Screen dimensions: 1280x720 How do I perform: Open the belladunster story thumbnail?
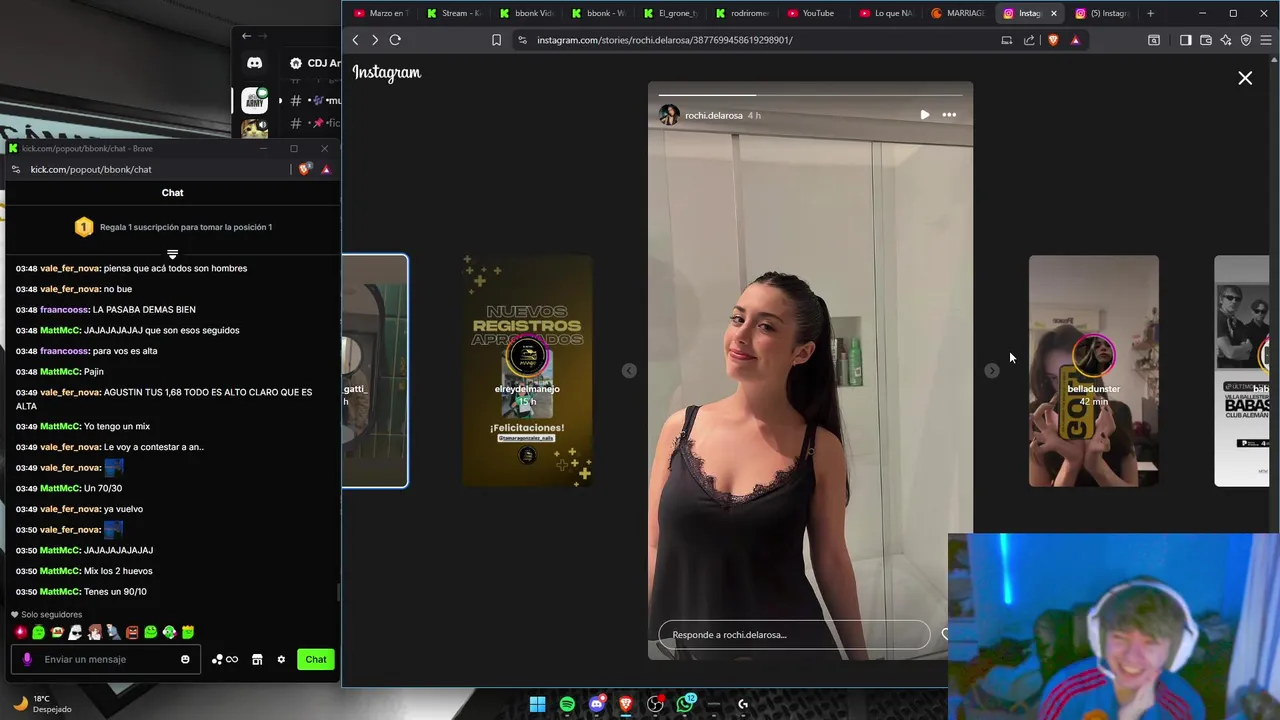point(1094,371)
